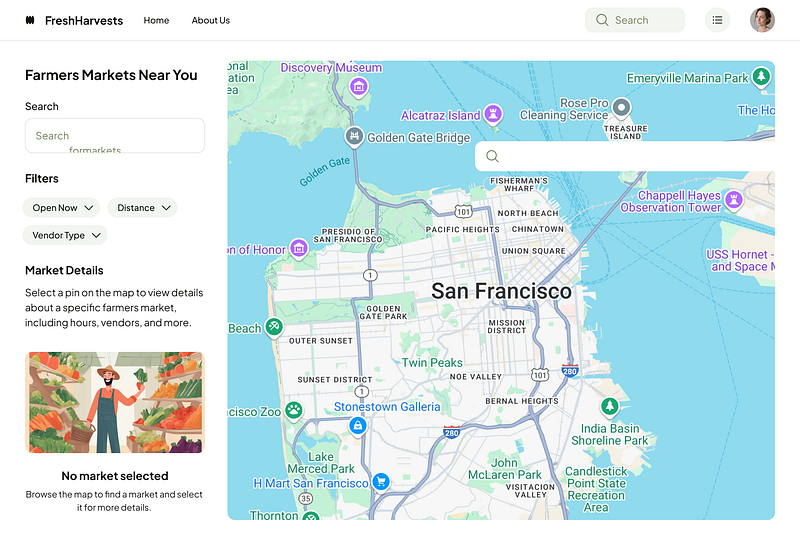This screenshot has height=540, width=800.
Task: Expand the Distance filter dropdown
Action: pyautogui.click(x=142, y=208)
